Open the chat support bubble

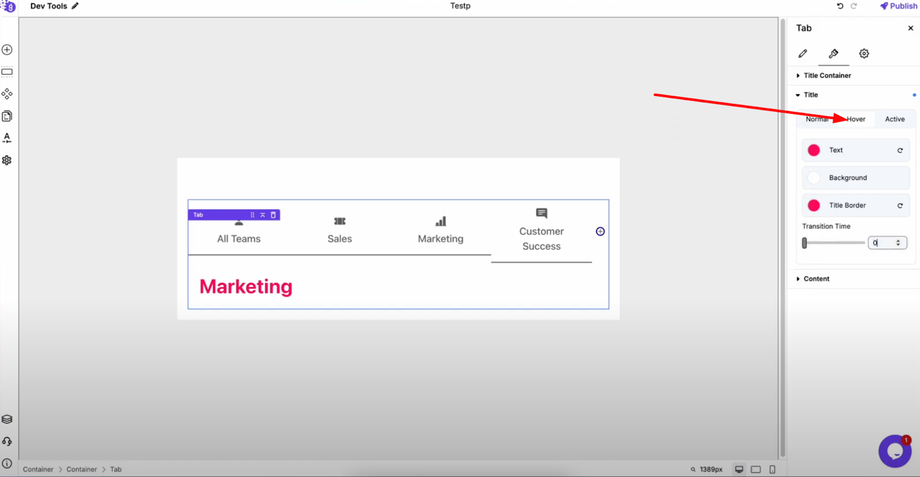point(895,451)
